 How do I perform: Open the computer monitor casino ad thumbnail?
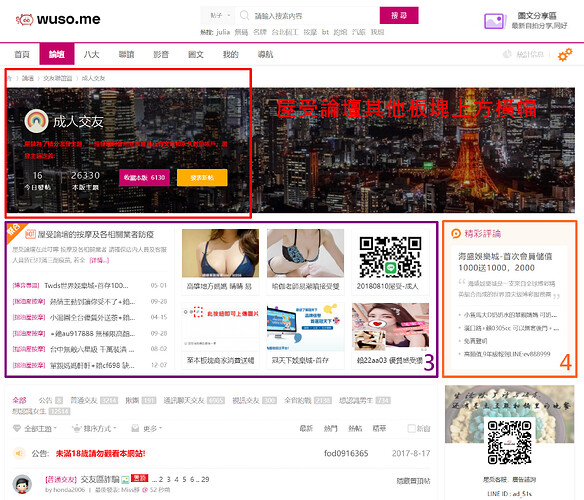305,327
